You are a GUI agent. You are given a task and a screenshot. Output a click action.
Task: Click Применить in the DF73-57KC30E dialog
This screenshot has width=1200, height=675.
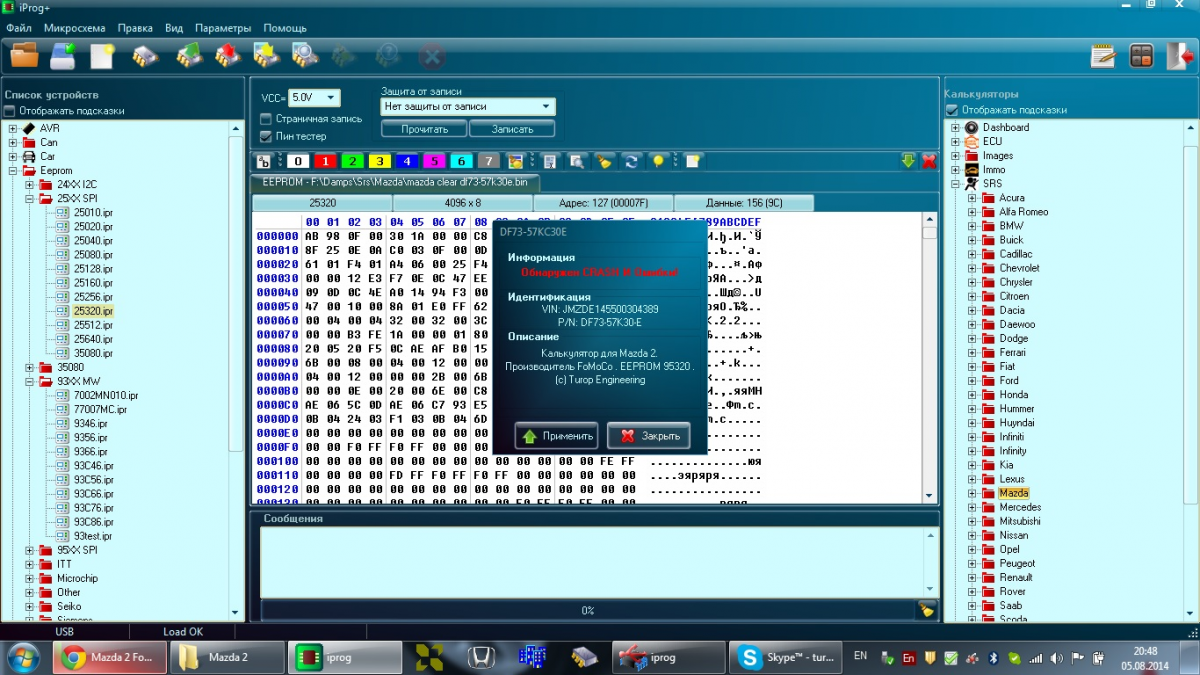pos(556,435)
